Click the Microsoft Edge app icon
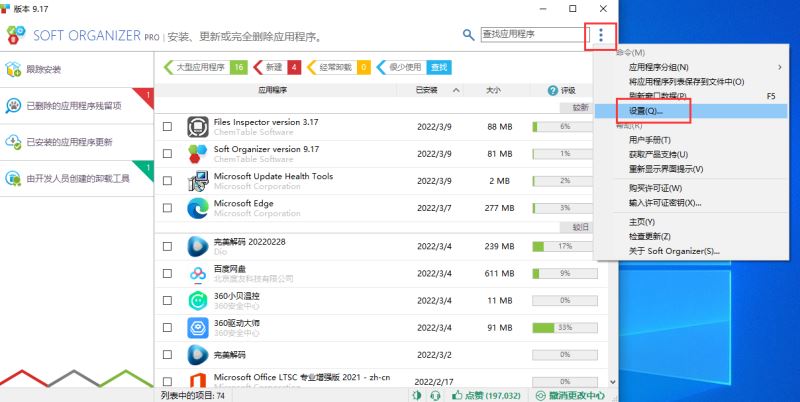This screenshot has width=800, height=402. click(x=197, y=208)
